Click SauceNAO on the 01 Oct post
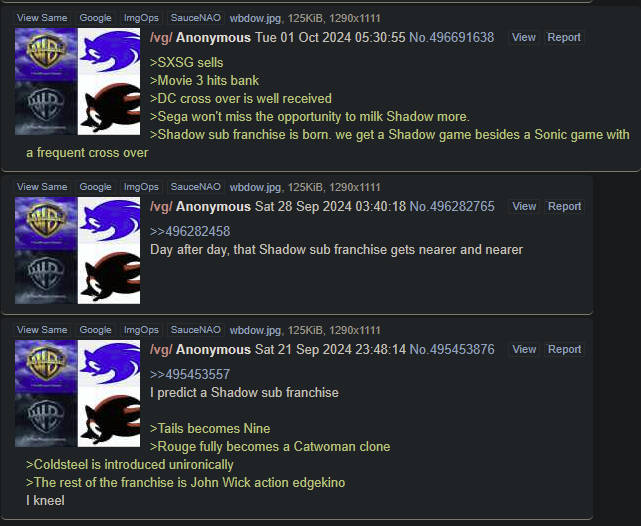 pos(195,18)
